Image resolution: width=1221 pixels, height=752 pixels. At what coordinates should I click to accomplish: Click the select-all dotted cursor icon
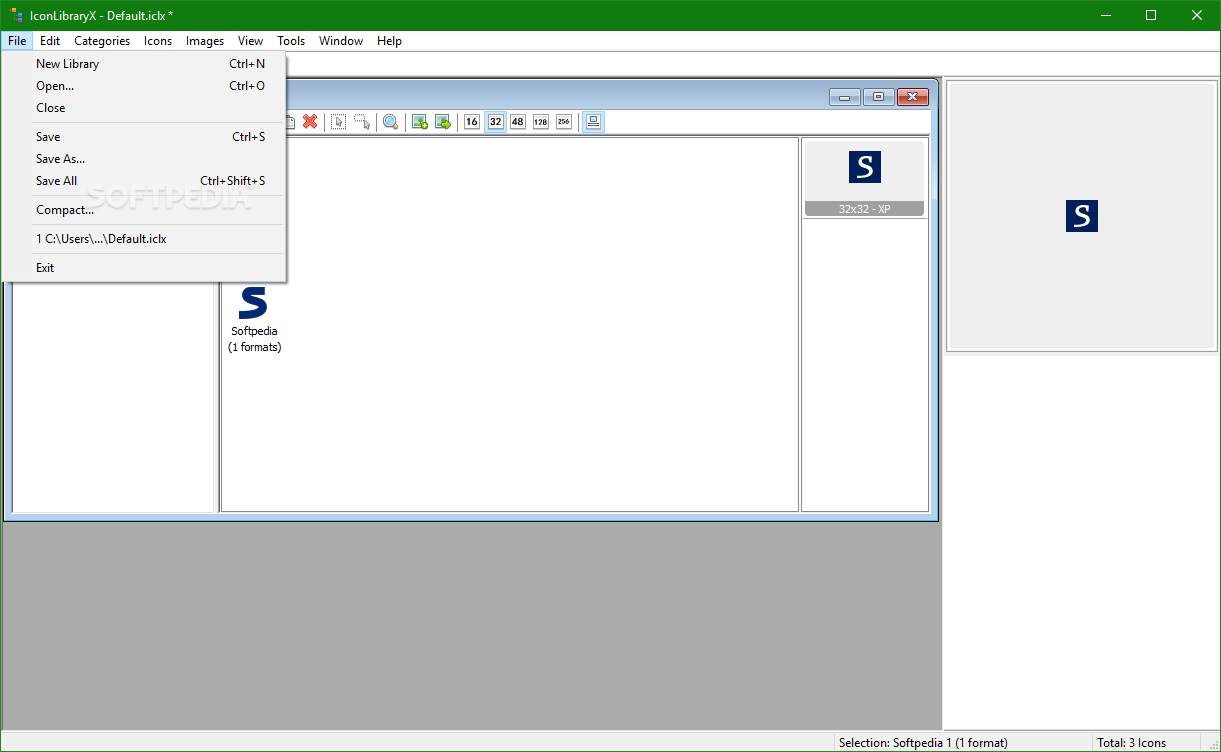[339, 121]
